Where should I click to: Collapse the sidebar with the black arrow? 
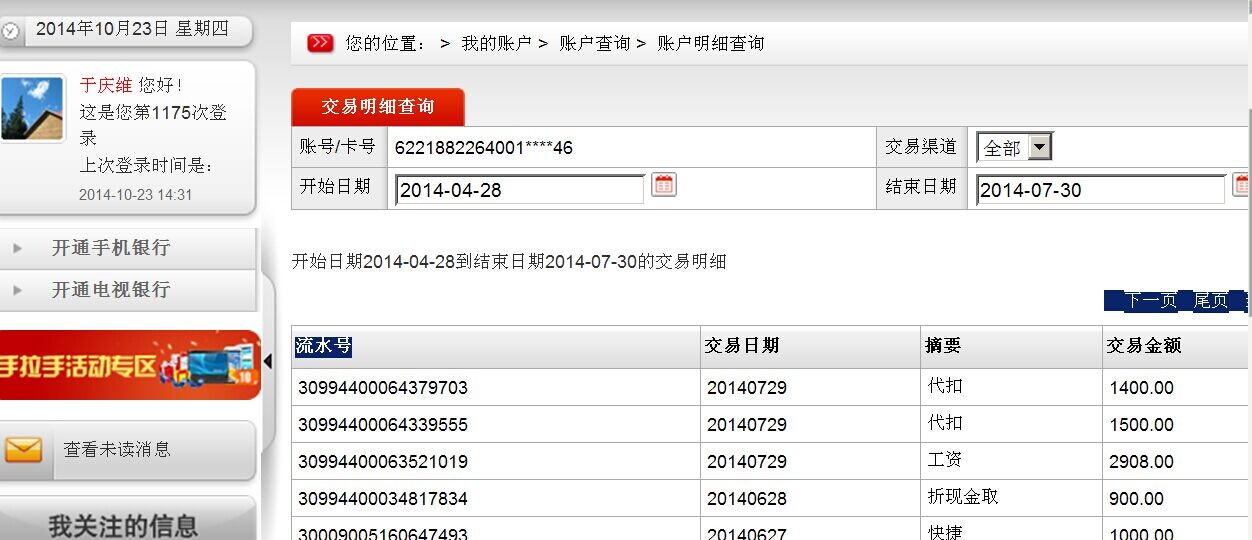pos(267,361)
